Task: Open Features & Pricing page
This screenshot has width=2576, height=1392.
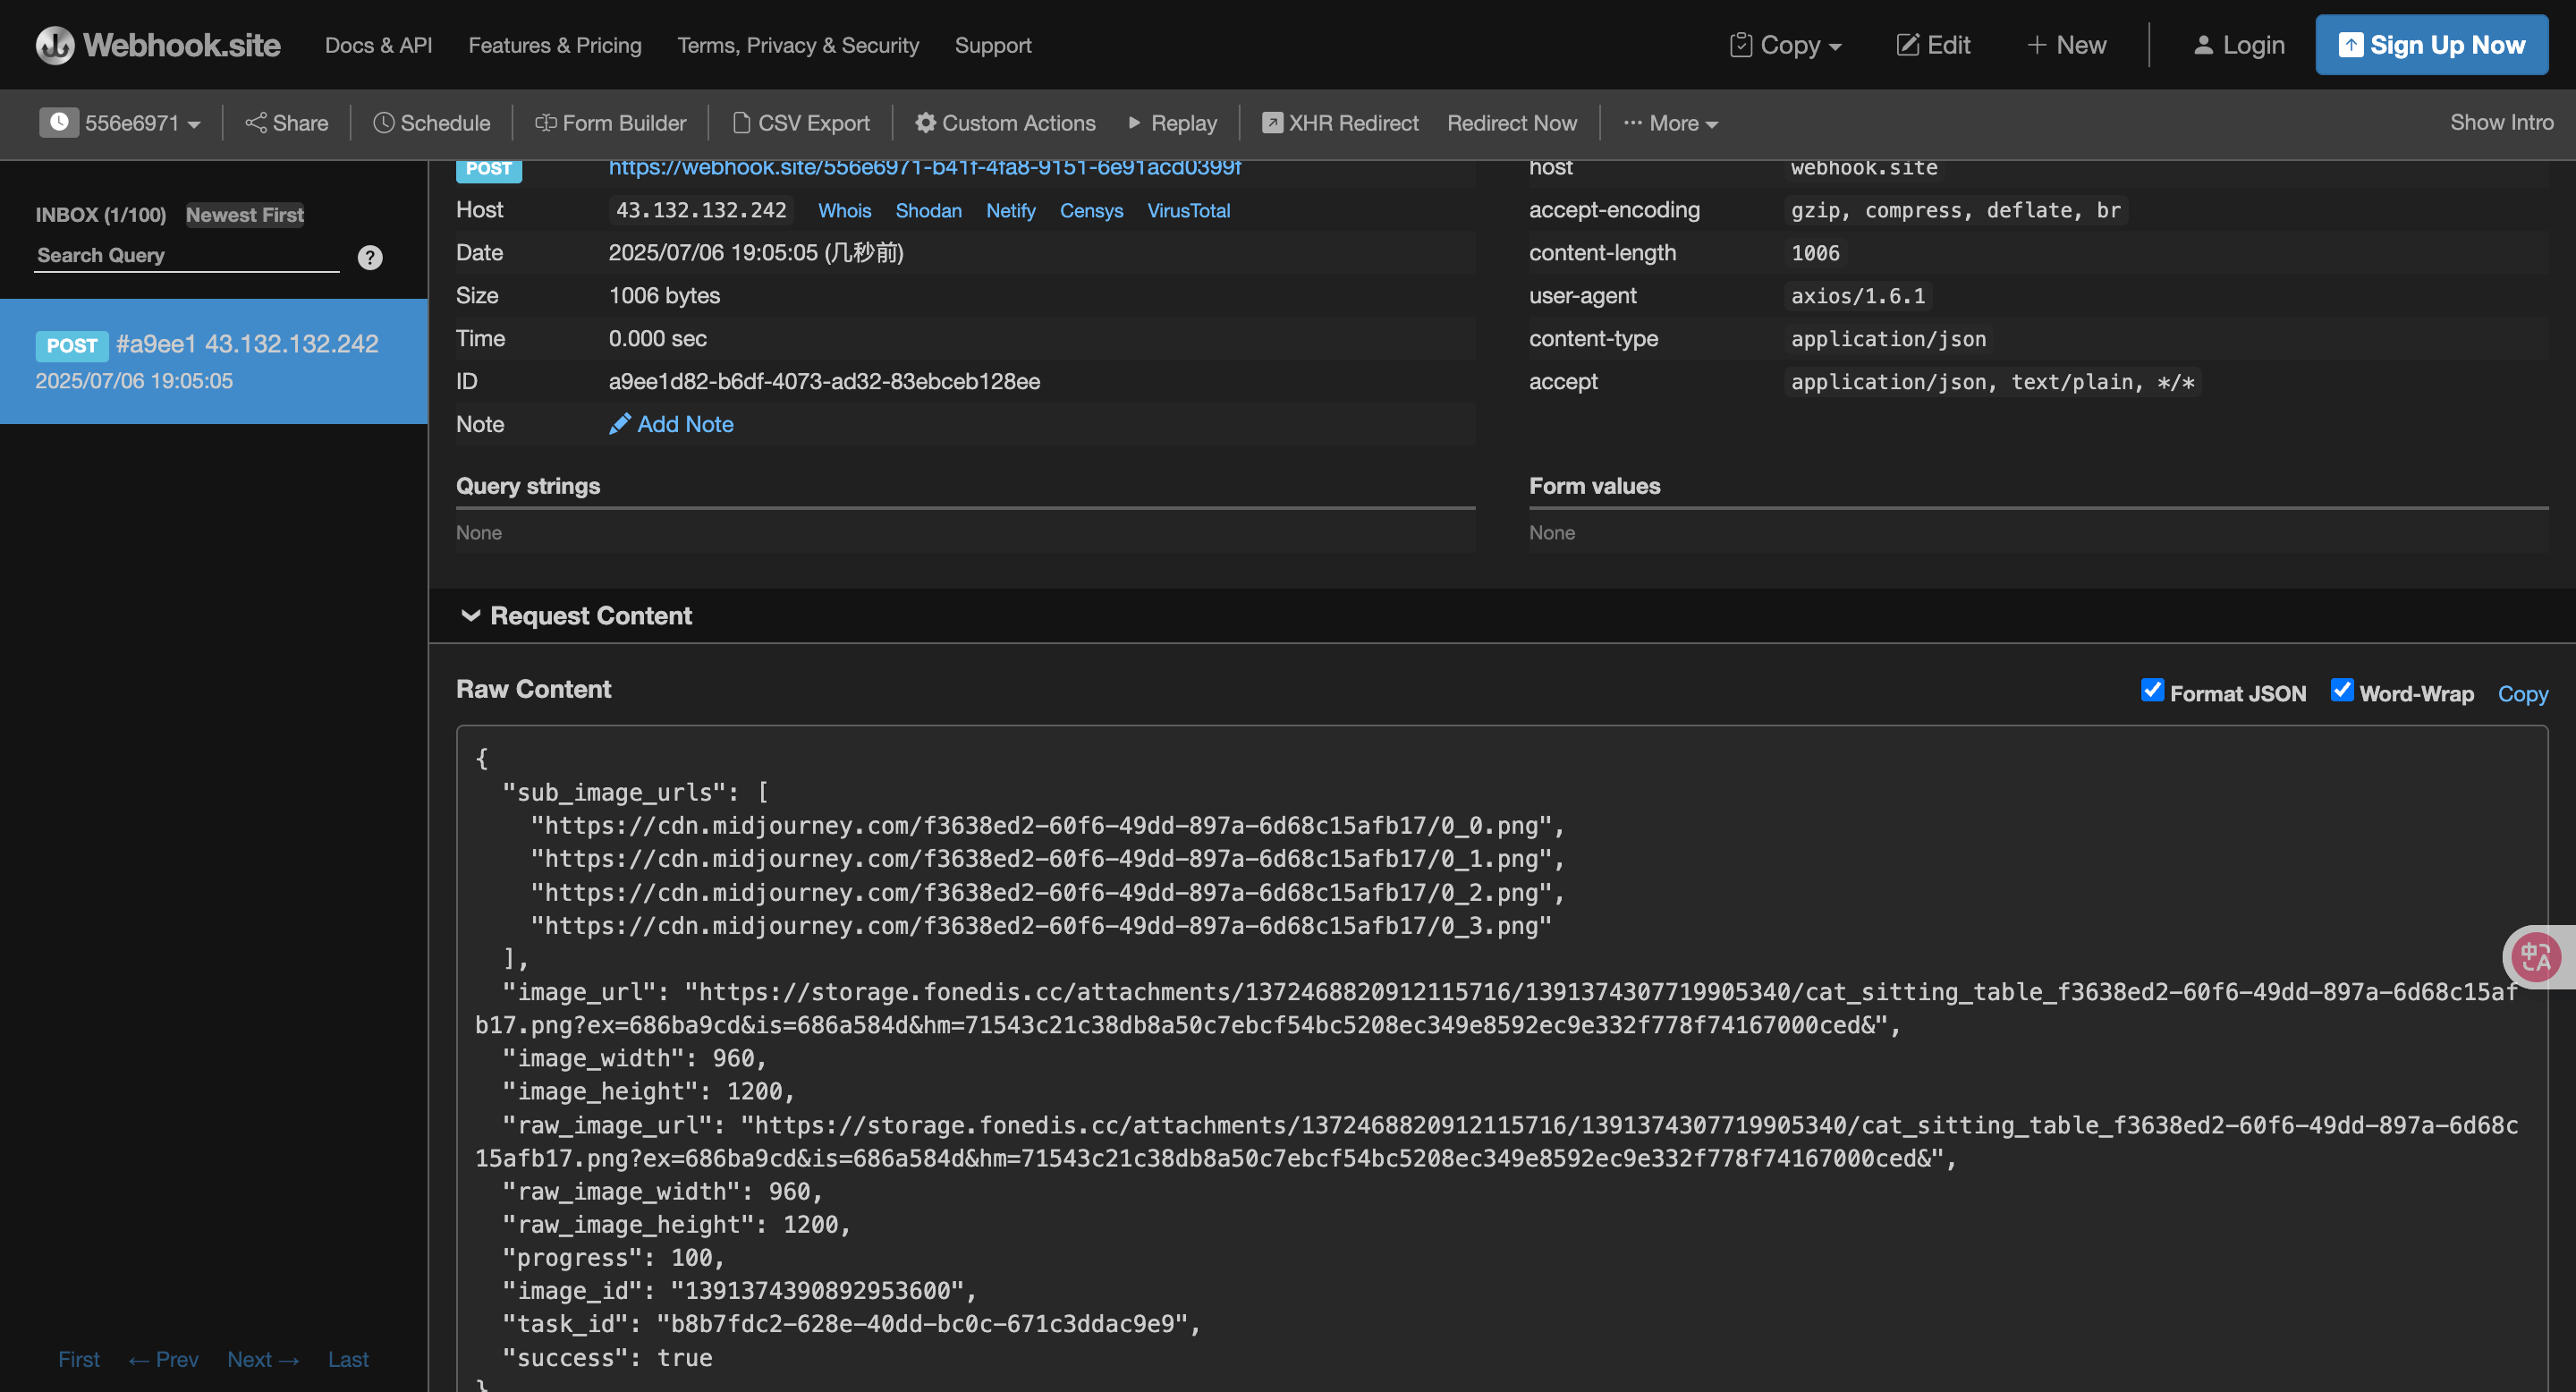Action: (x=555, y=45)
